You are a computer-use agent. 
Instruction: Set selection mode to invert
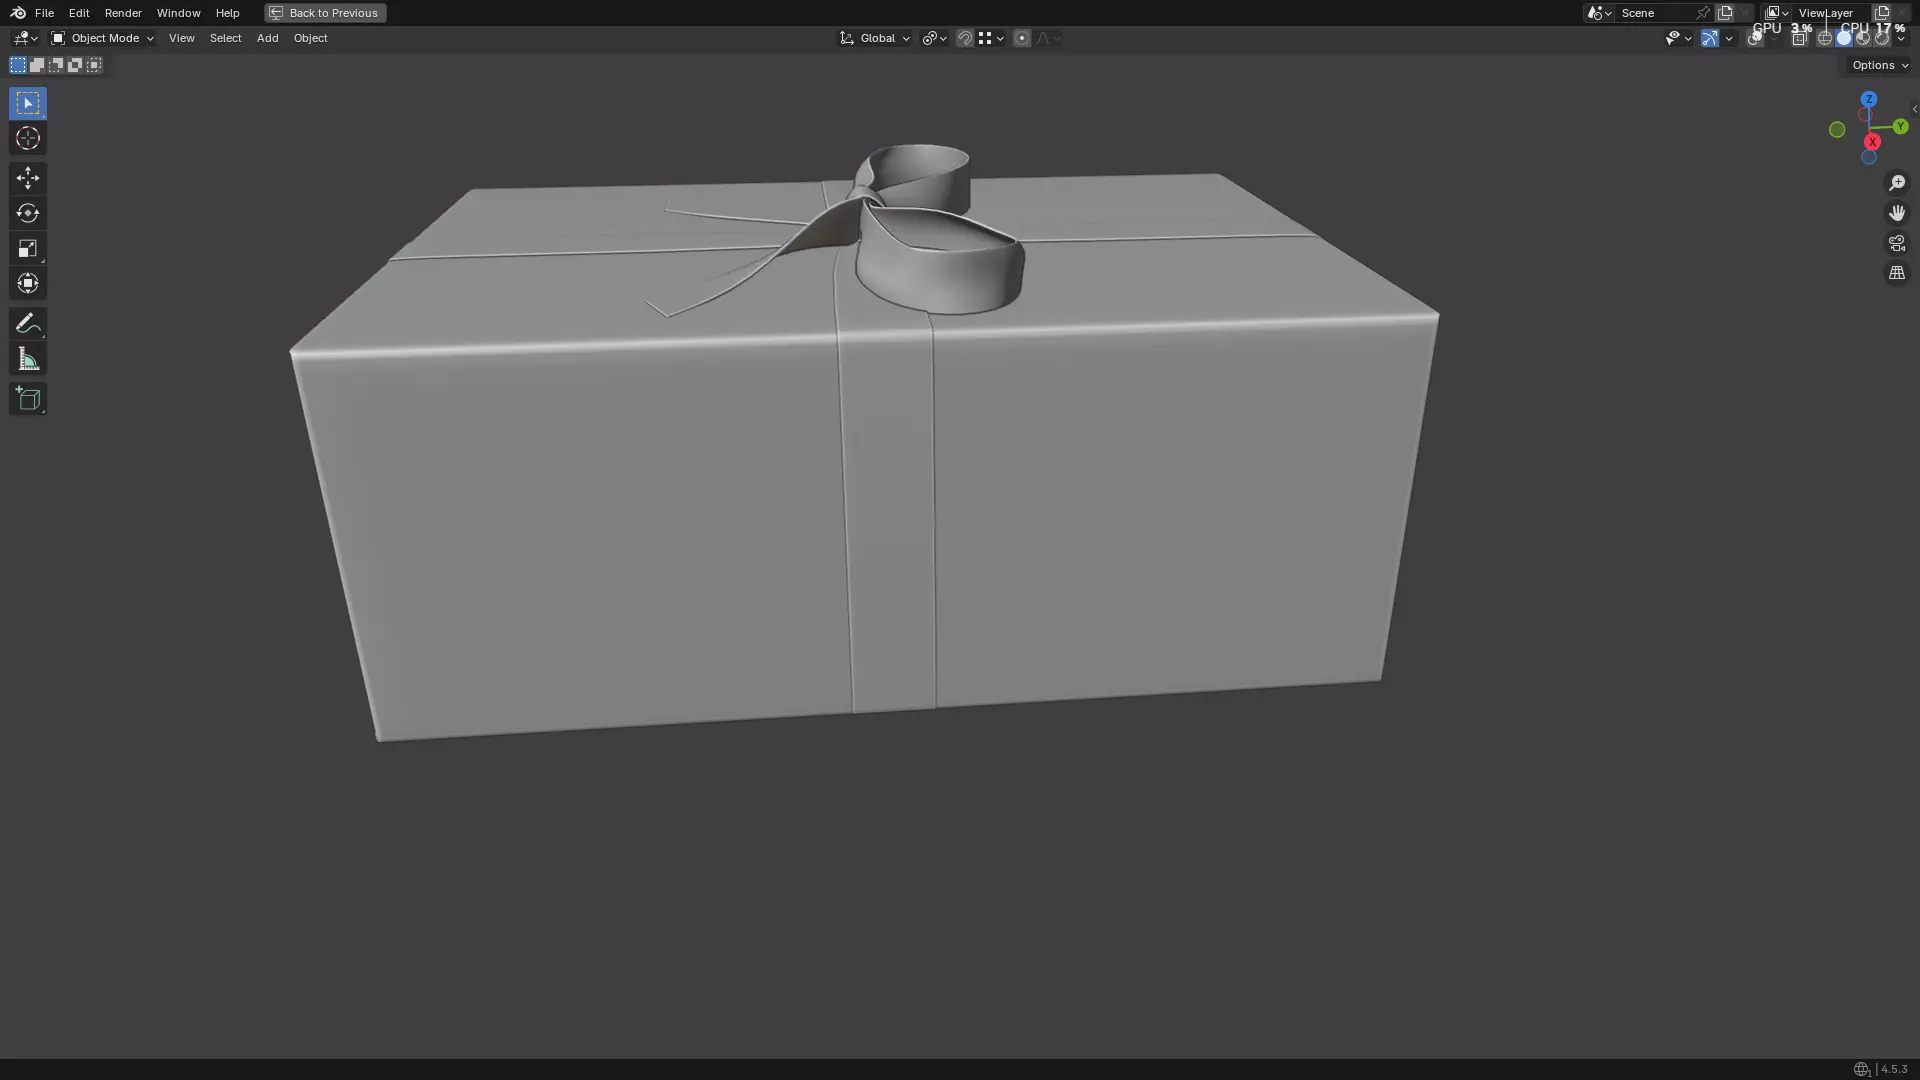[x=75, y=65]
